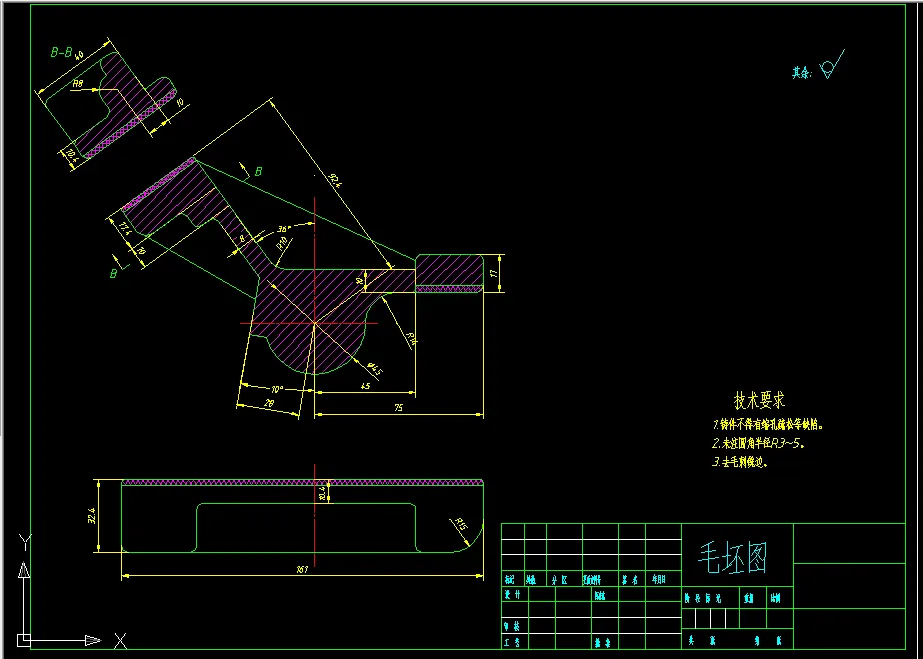923x659 pixels.
Task: Select the φ45 diameter dimension text
Action: pos(375,369)
